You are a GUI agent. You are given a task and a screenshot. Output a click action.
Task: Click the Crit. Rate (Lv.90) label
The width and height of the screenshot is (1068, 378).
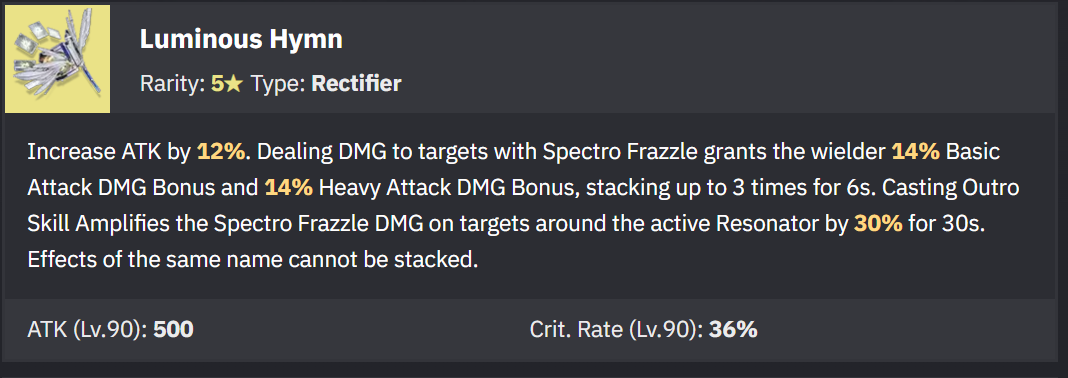pyautogui.click(x=616, y=330)
